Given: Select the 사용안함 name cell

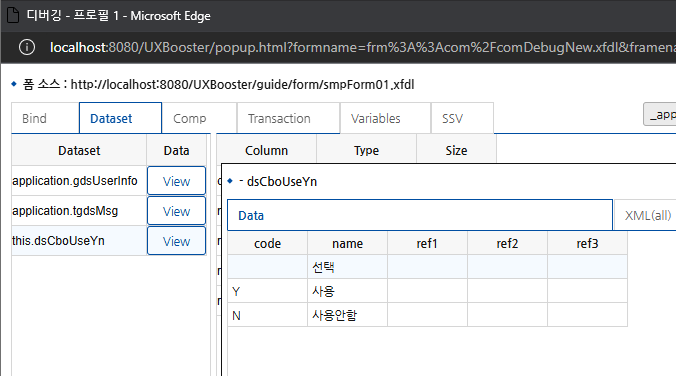Looking at the screenshot, I should [347, 315].
